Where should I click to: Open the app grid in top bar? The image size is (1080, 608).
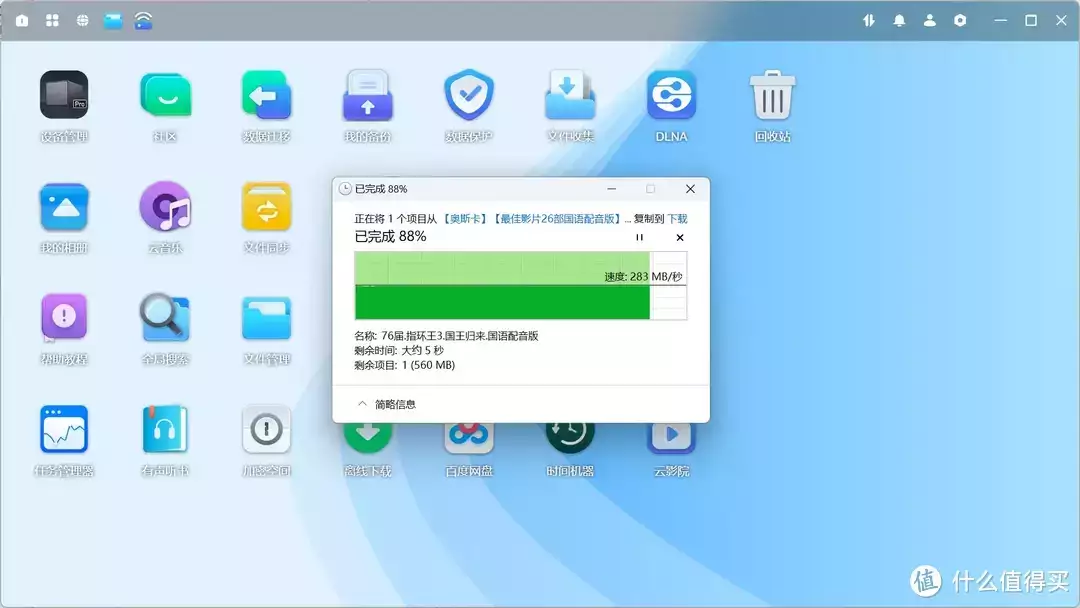click(x=52, y=21)
